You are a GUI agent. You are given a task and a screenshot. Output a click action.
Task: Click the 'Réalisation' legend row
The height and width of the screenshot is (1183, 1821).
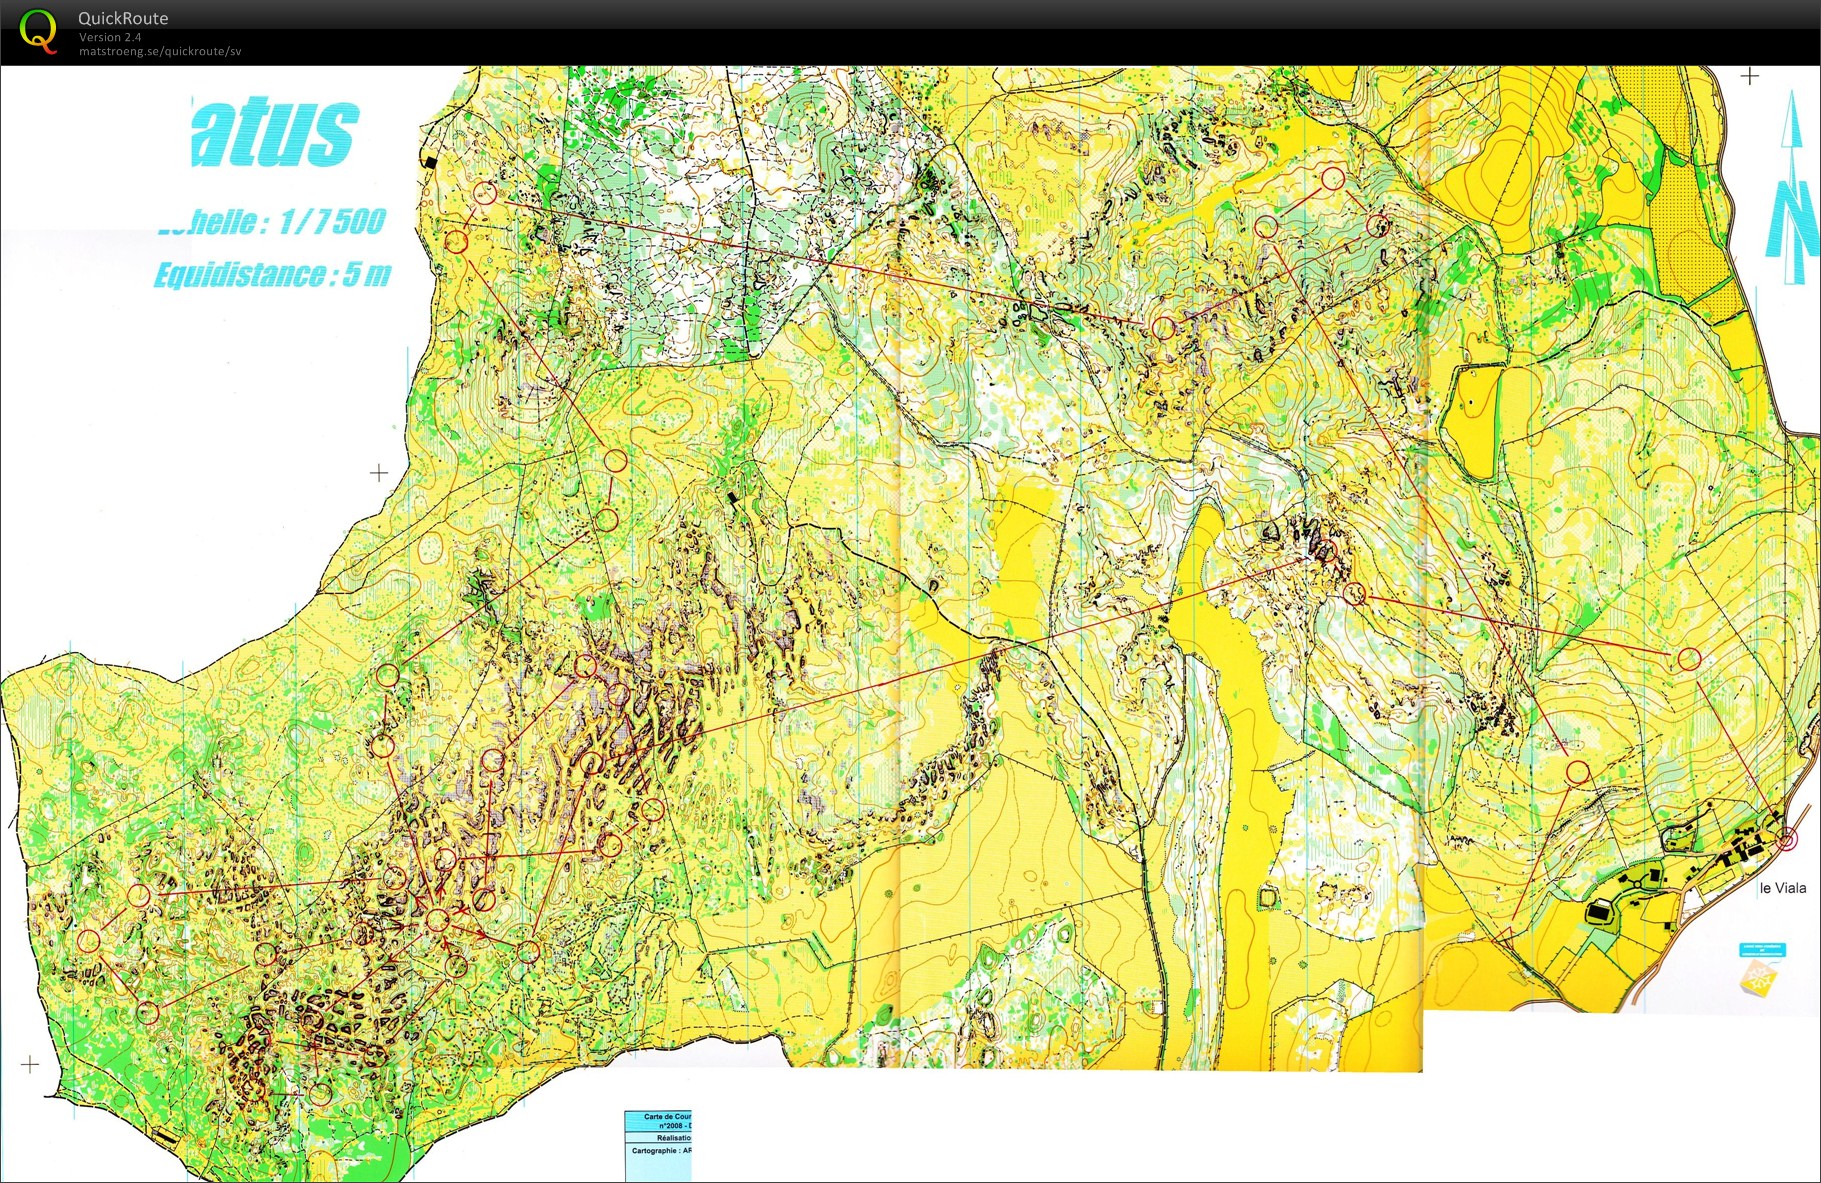point(658,1138)
